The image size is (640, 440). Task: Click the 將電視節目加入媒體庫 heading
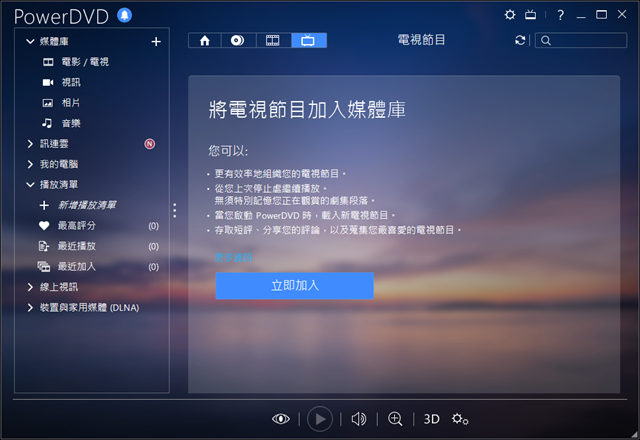(x=307, y=109)
